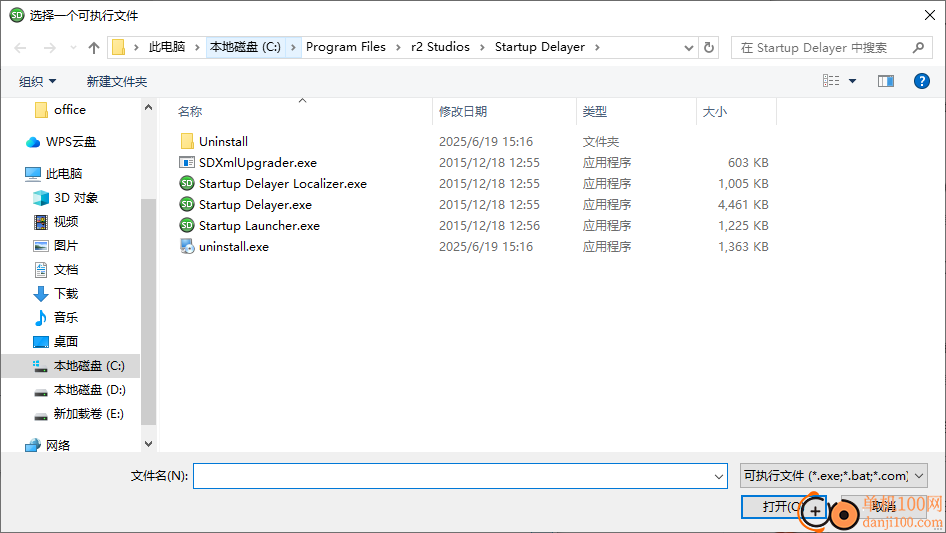Screen dimensions: 946x533
Task: Select the Startup Delayer.exe icon
Action: pyautogui.click(x=187, y=205)
